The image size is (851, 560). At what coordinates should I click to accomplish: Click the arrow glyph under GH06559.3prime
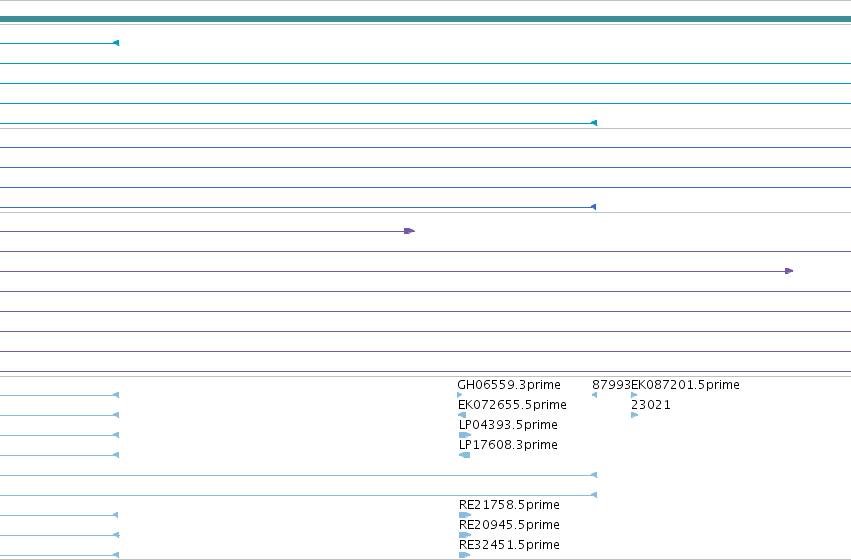tap(460, 395)
